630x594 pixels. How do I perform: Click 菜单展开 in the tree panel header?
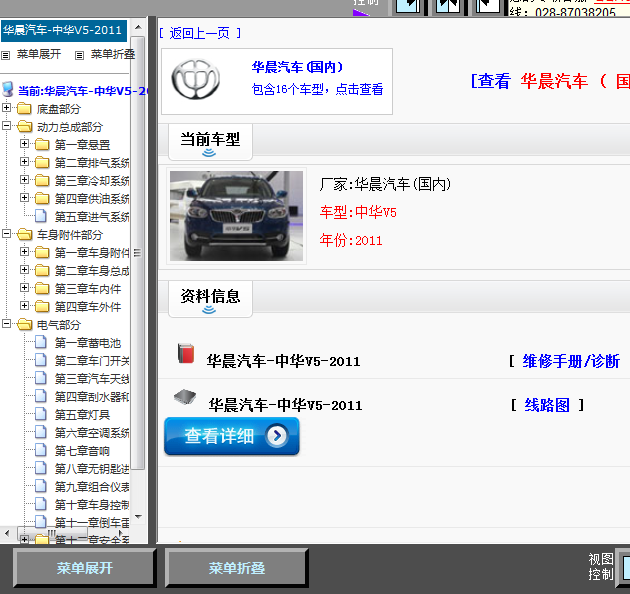click(39, 54)
